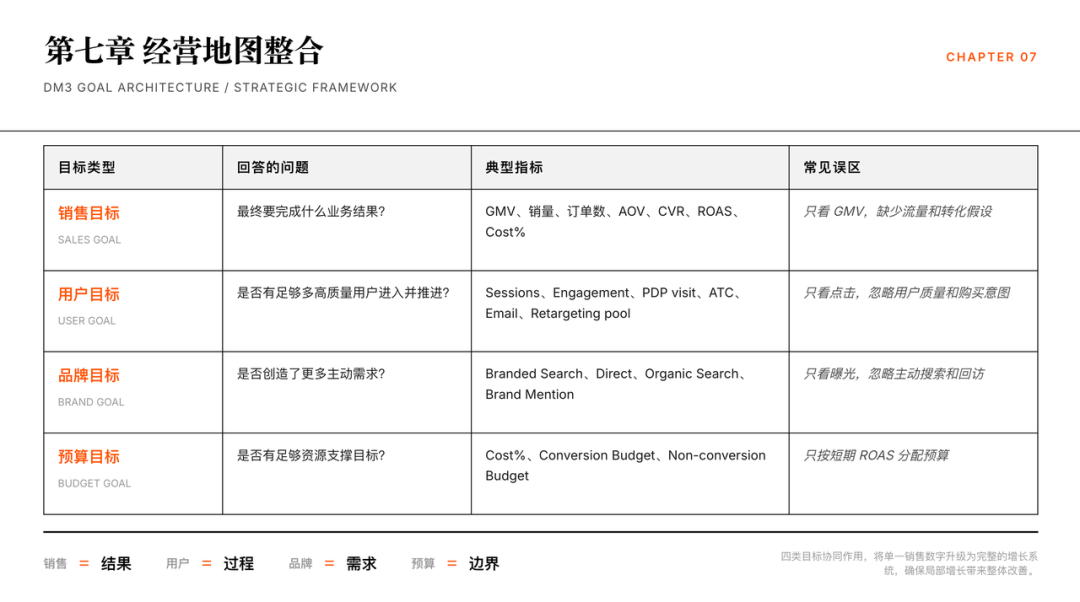
Task: Click the BRAND GOAL sublabel
Action: [x=91, y=402]
